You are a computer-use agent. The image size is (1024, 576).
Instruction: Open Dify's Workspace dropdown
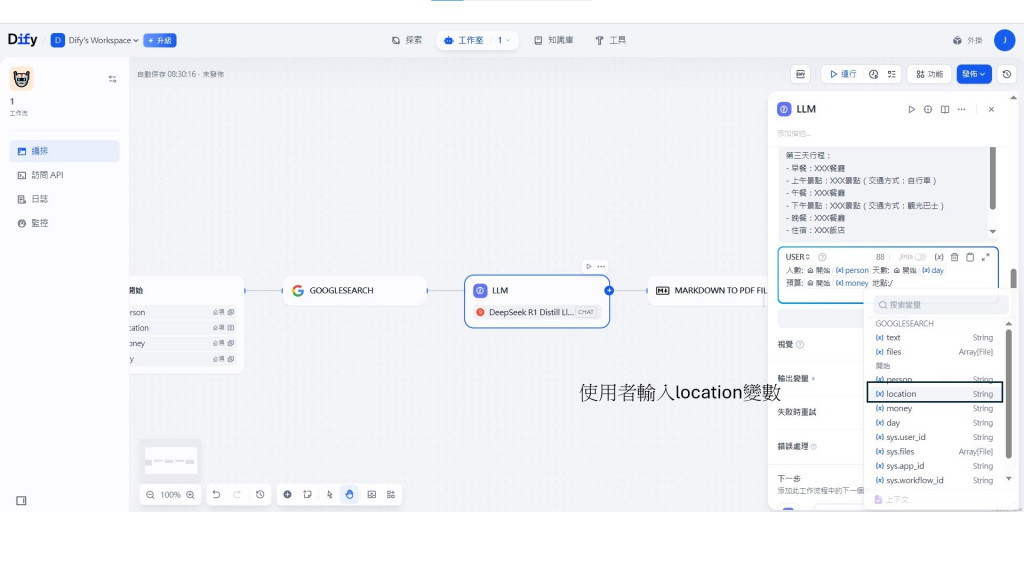pyautogui.click(x=95, y=40)
